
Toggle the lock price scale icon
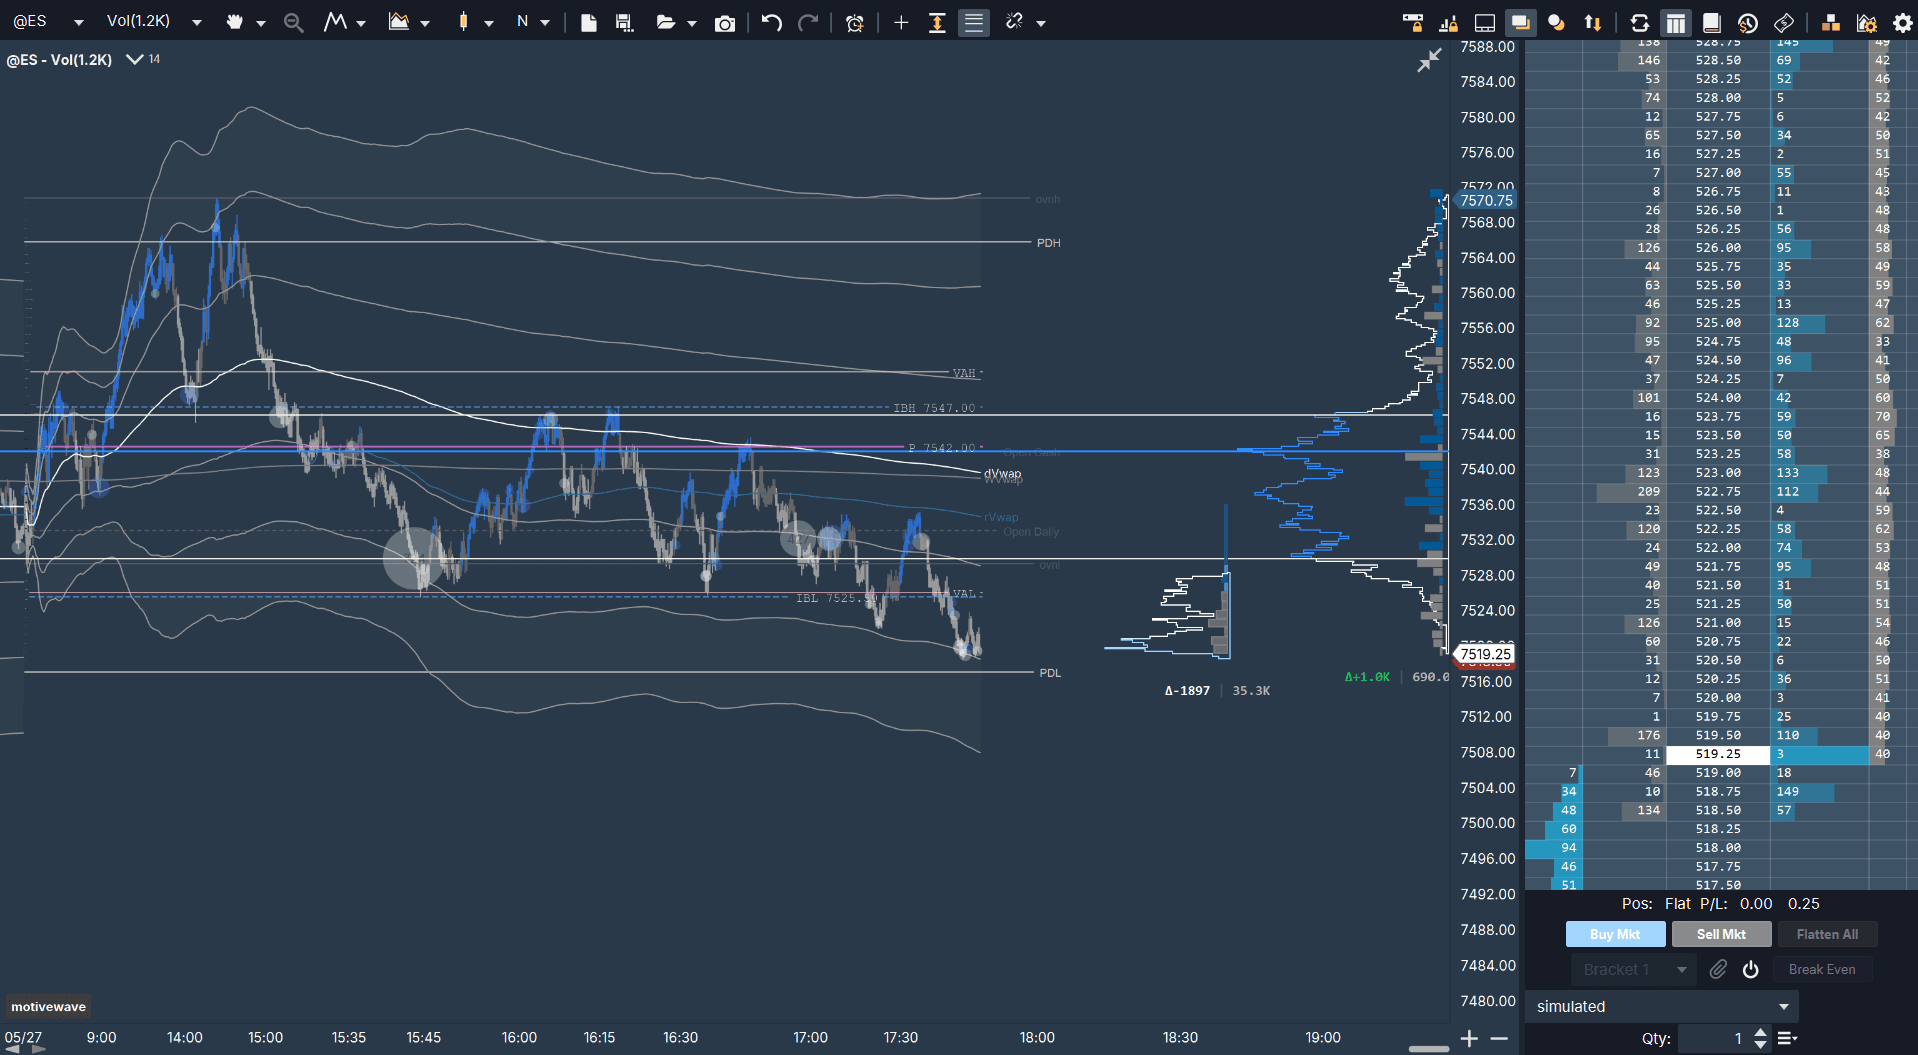1449,22
